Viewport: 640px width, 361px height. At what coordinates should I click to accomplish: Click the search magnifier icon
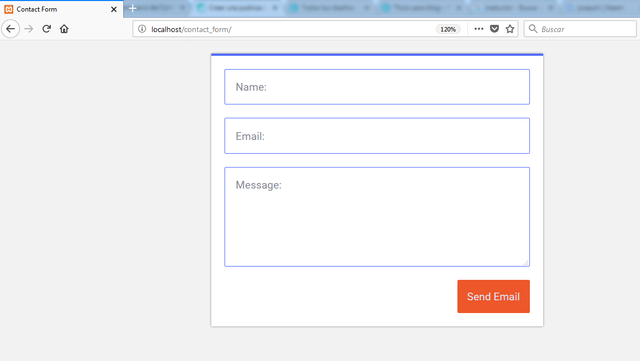point(533,29)
